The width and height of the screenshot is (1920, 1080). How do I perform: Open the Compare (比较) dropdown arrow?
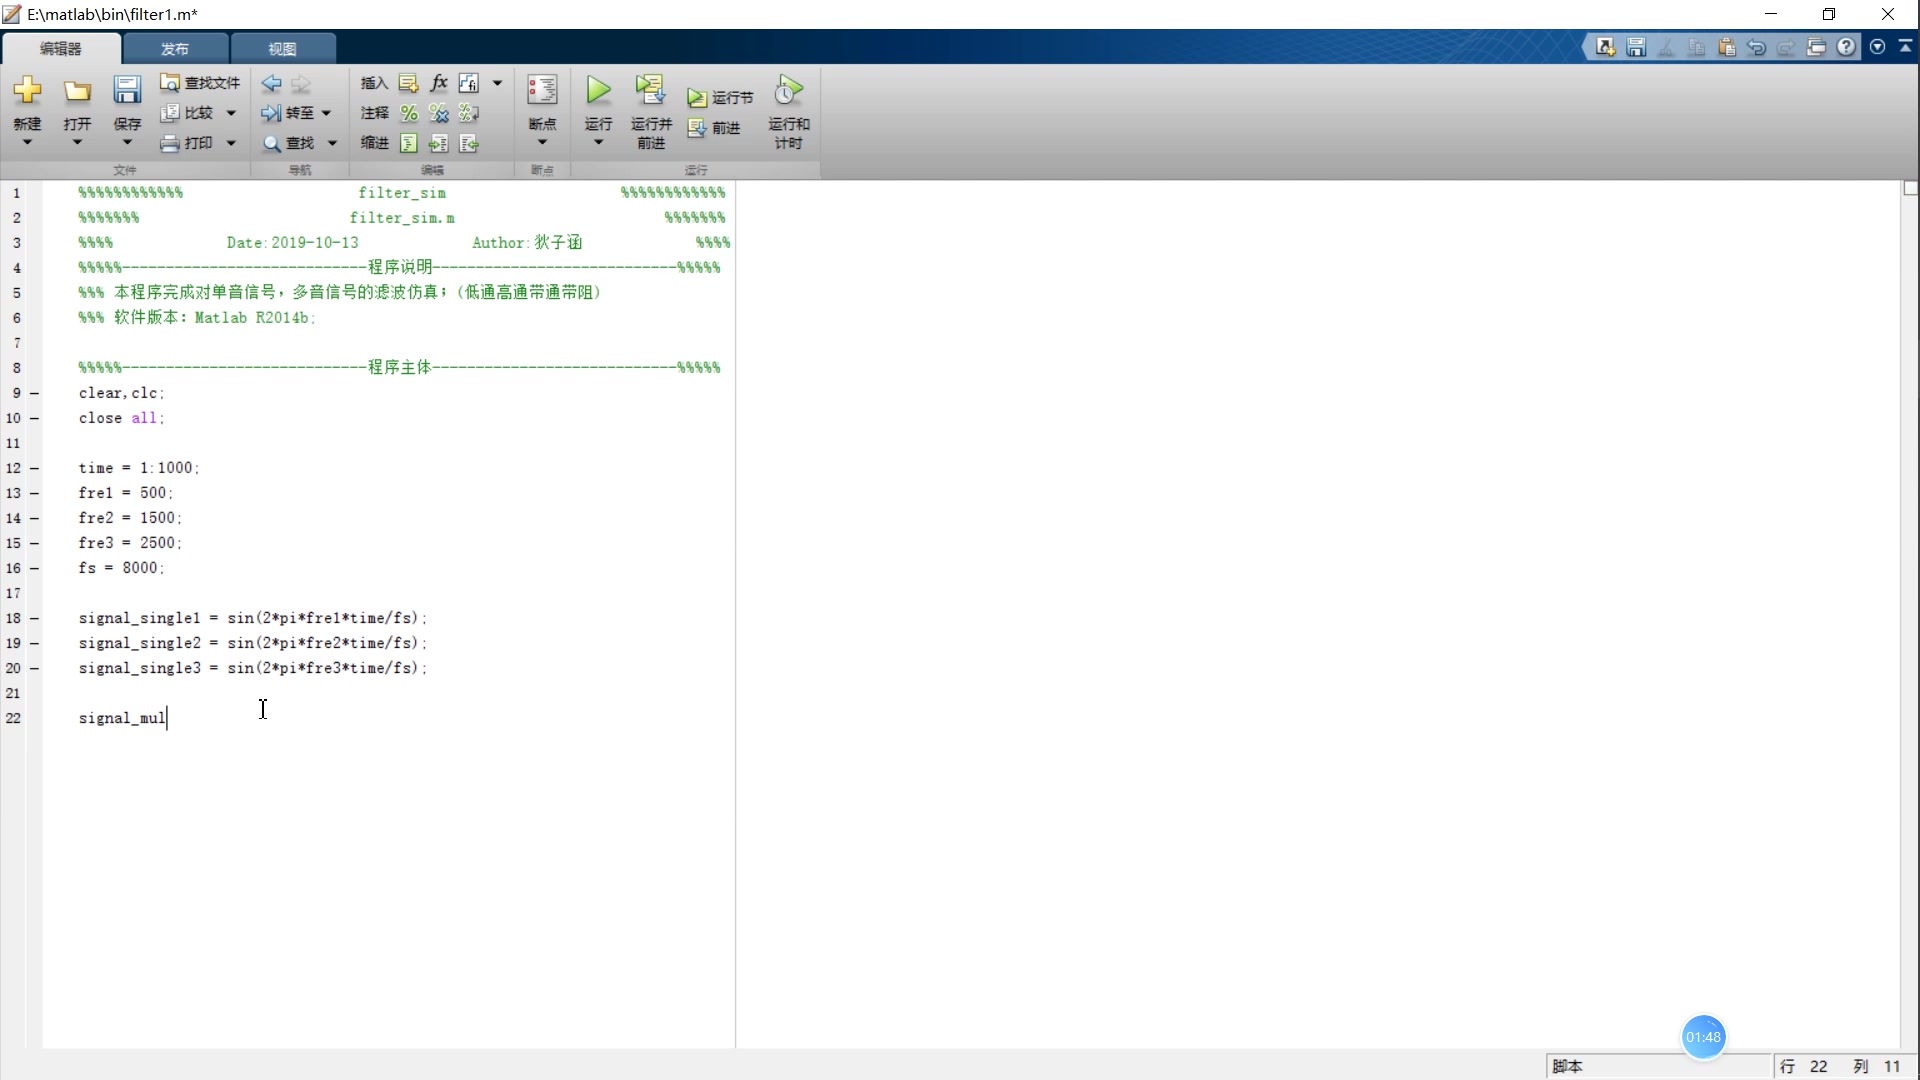click(x=231, y=113)
